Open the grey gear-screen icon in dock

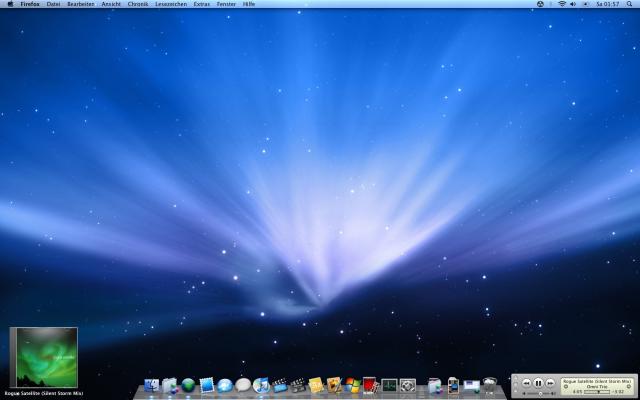(408, 385)
